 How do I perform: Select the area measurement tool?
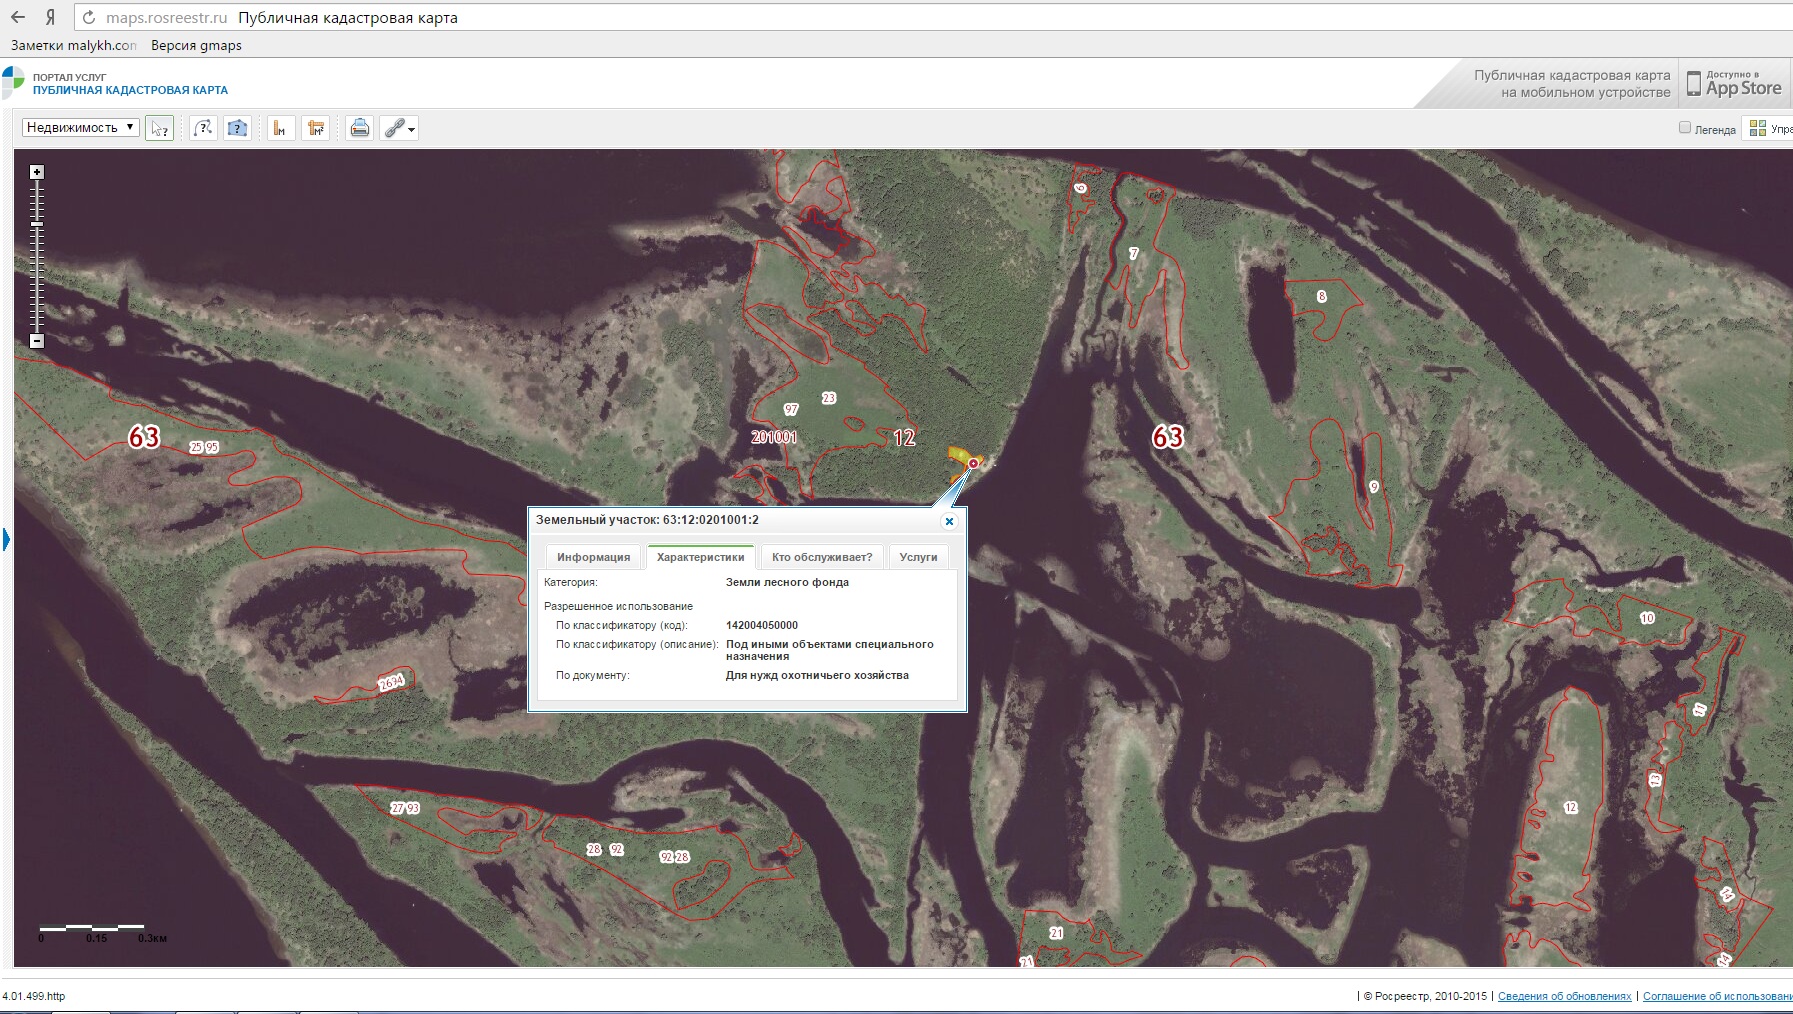(316, 128)
